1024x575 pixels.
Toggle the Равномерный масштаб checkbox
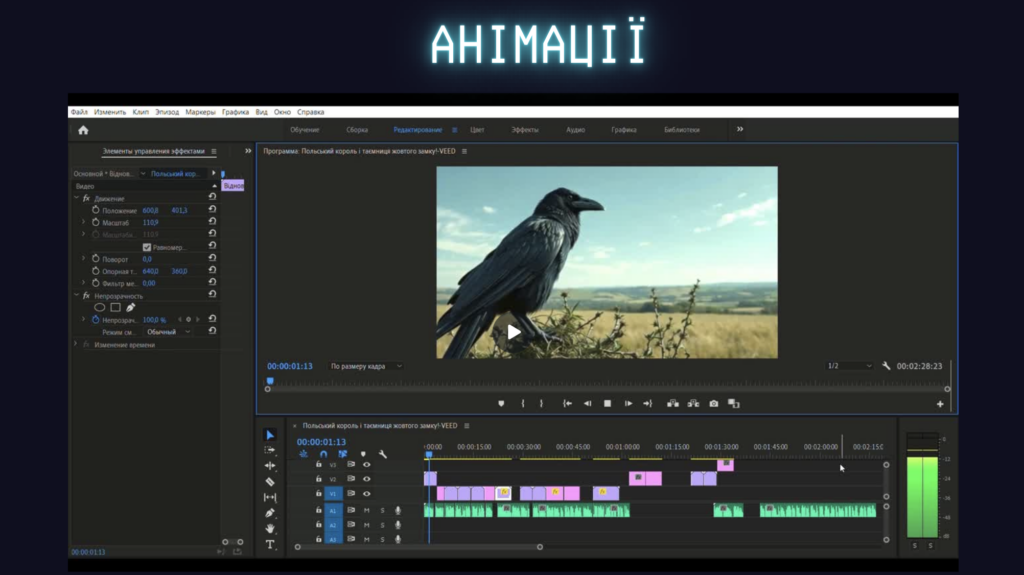point(147,247)
